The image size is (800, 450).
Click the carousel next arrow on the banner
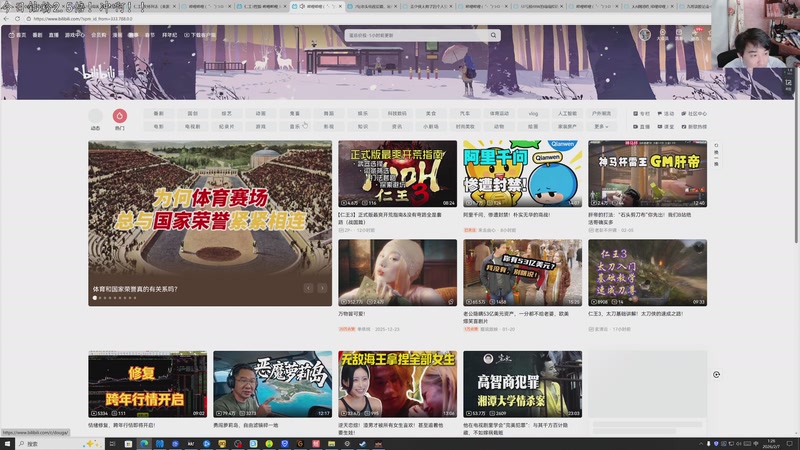[x=322, y=288]
